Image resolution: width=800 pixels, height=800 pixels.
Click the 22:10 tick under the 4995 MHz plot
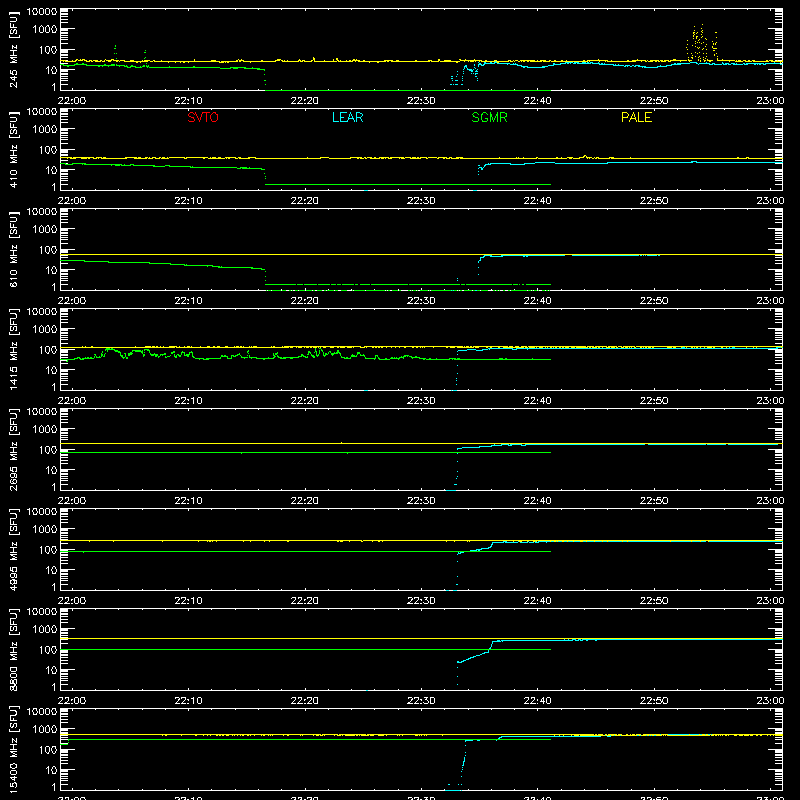tap(188, 601)
